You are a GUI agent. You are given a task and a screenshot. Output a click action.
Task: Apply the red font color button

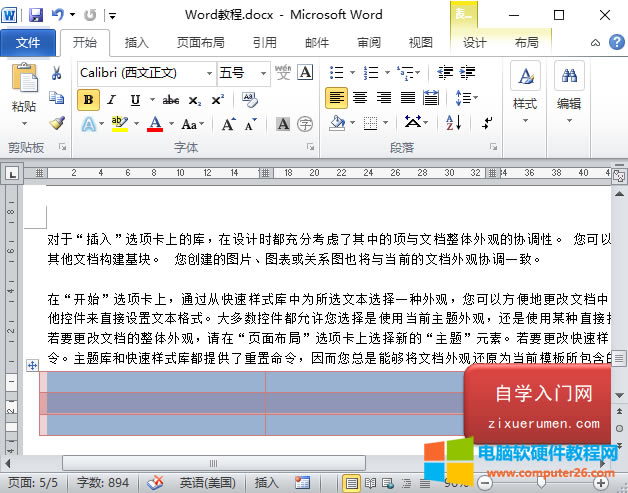point(155,123)
